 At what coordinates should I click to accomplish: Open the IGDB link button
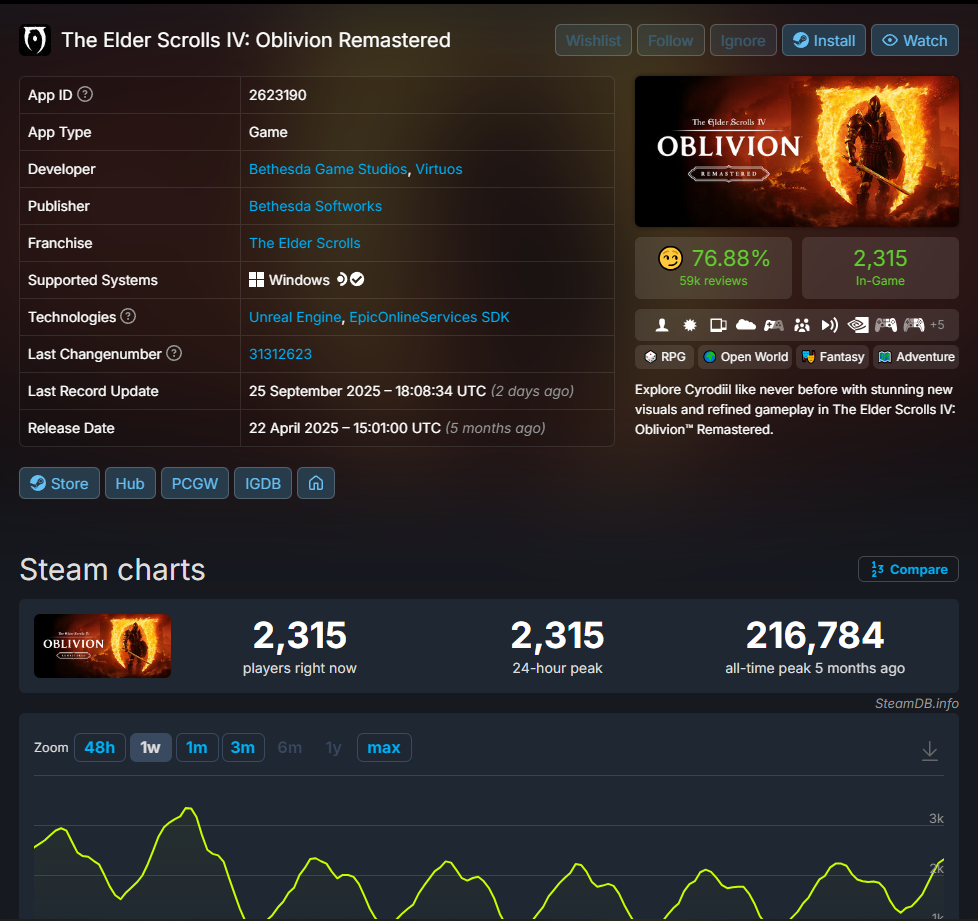click(263, 483)
